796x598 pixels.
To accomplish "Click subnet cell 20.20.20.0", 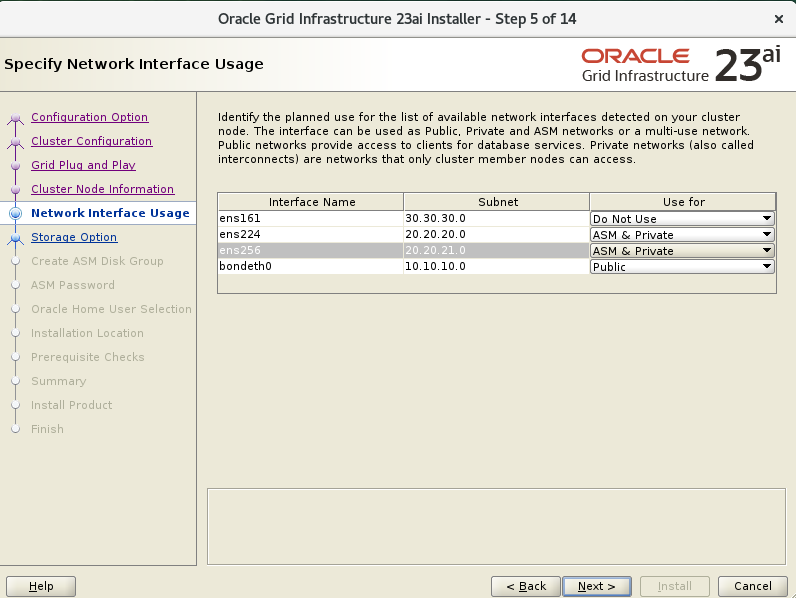I will [496, 235].
